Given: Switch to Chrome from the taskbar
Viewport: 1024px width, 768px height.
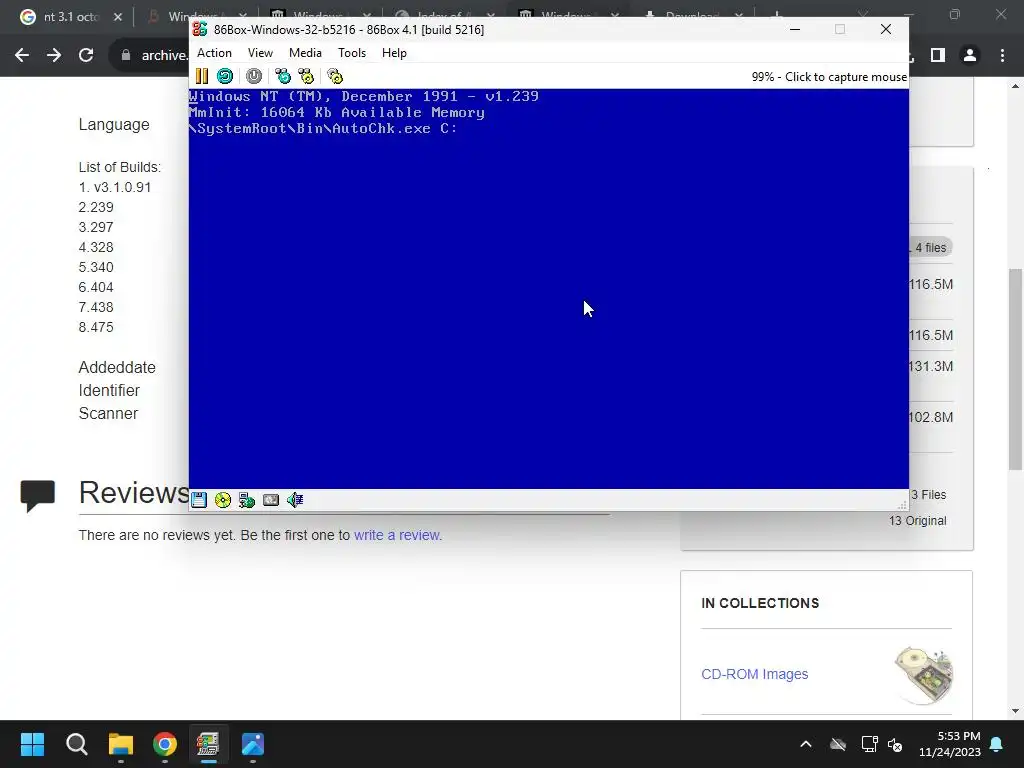Looking at the screenshot, I should click(165, 744).
